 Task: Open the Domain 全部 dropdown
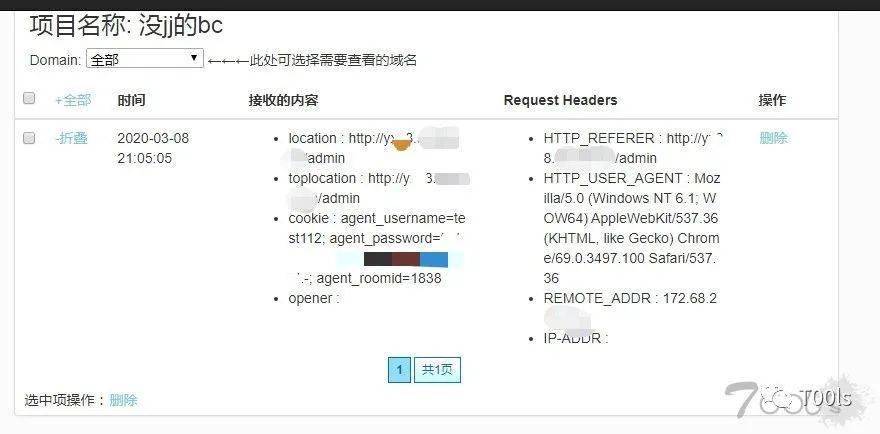(144, 59)
